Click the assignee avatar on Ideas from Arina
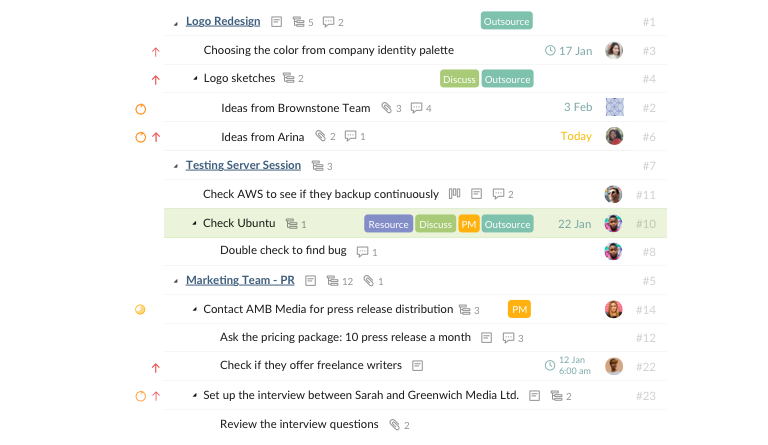 pos(614,136)
